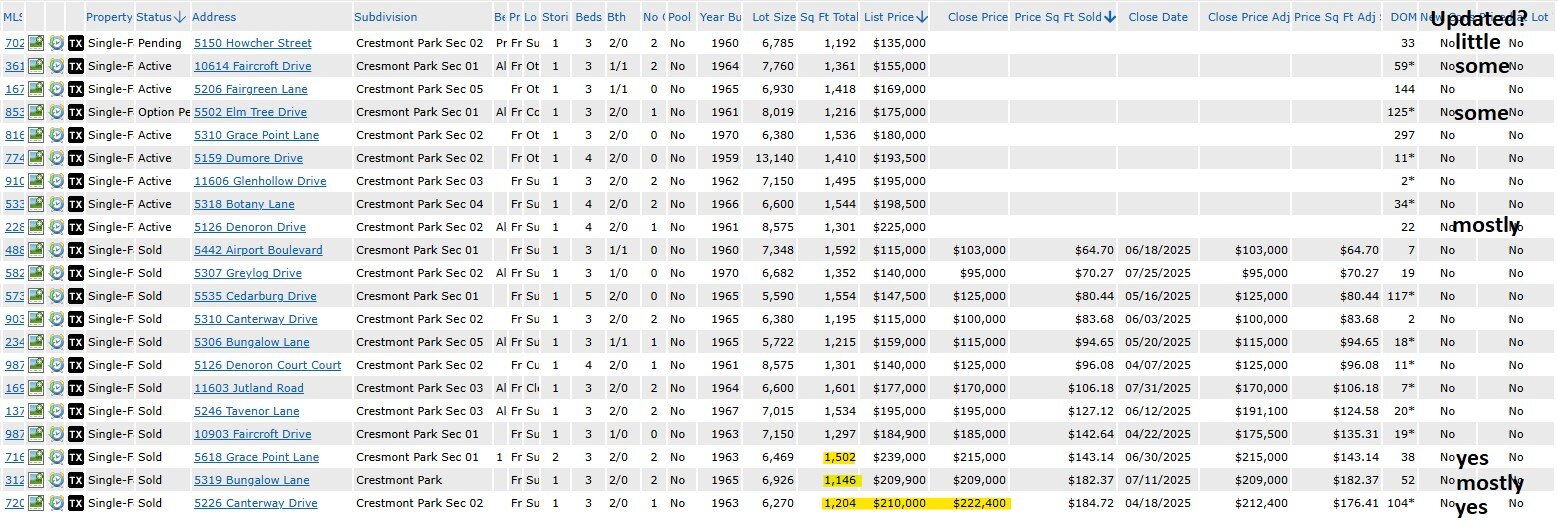Sort by the Close Price header

pyautogui.click(x=977, y=17)
